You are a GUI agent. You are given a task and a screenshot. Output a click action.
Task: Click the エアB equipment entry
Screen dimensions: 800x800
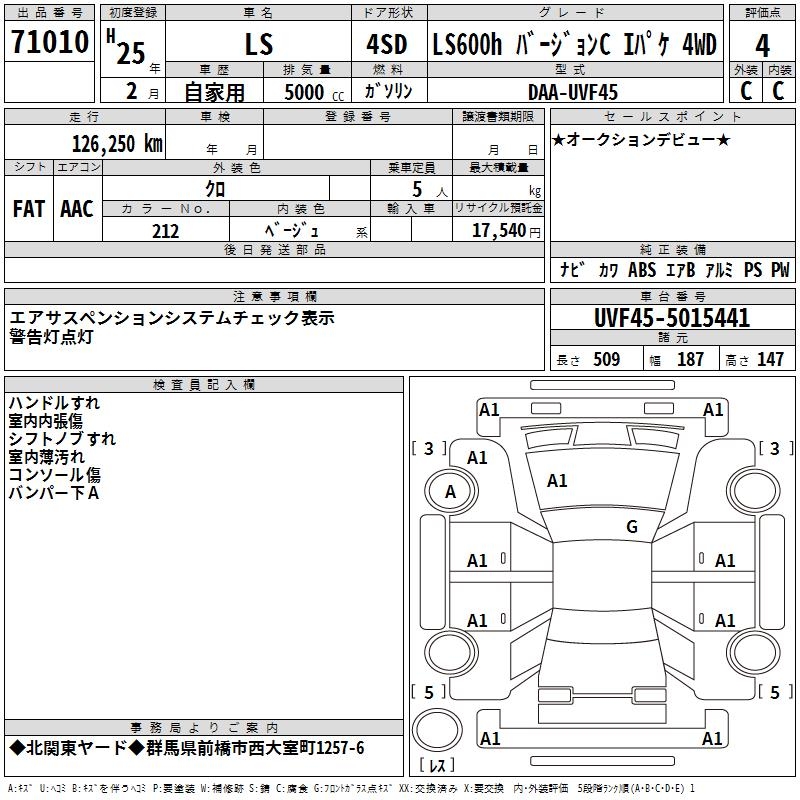681,269
